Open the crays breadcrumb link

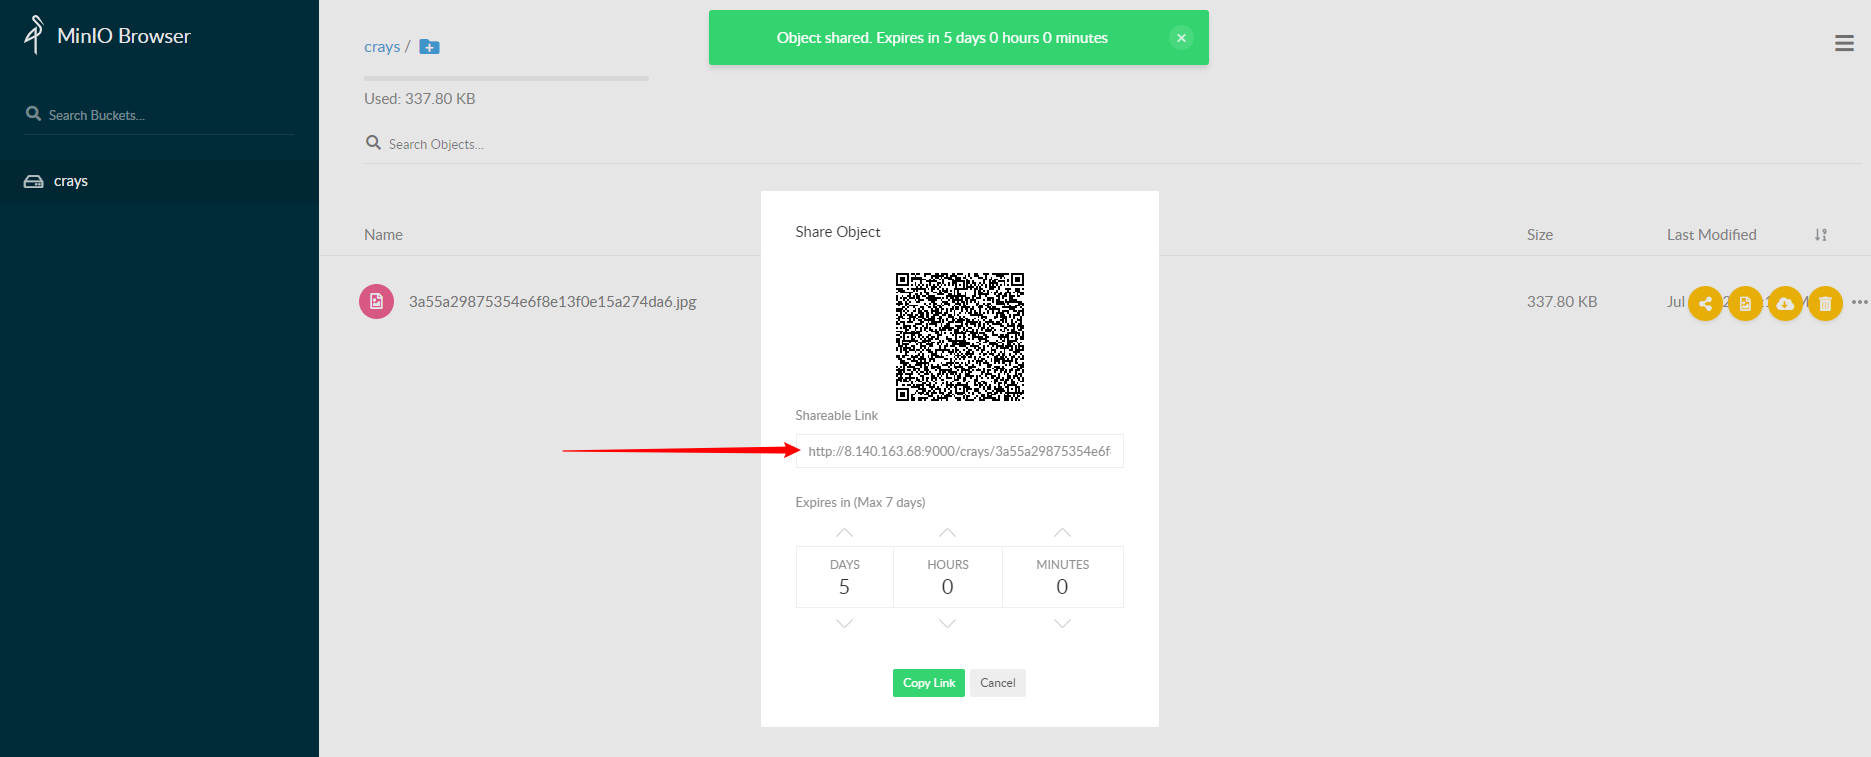coord(382,47)
